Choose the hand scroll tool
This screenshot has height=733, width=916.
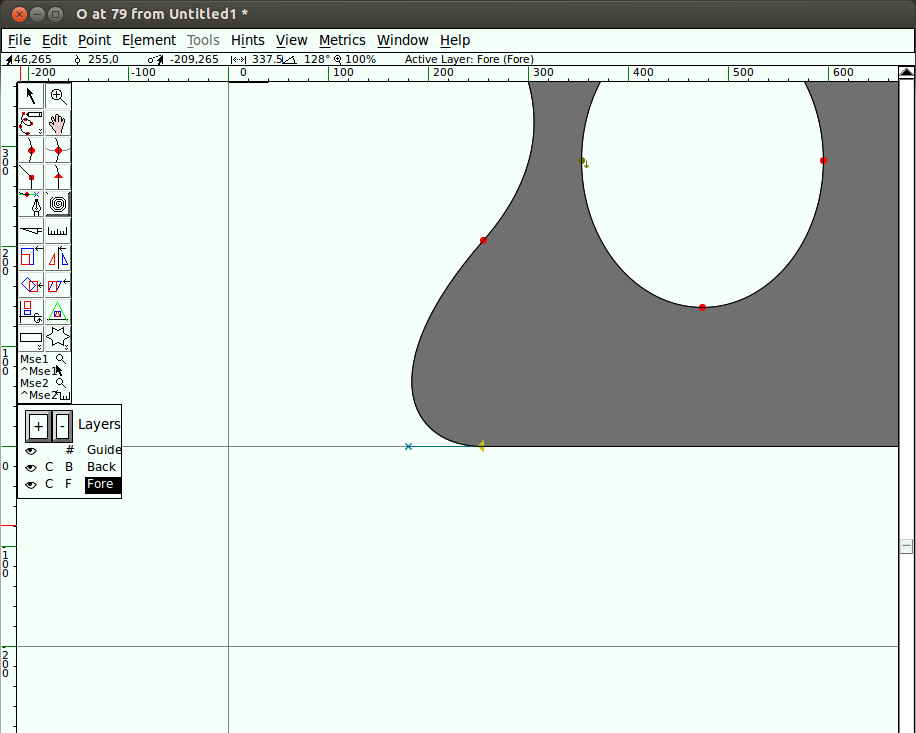tap(58, 124)
